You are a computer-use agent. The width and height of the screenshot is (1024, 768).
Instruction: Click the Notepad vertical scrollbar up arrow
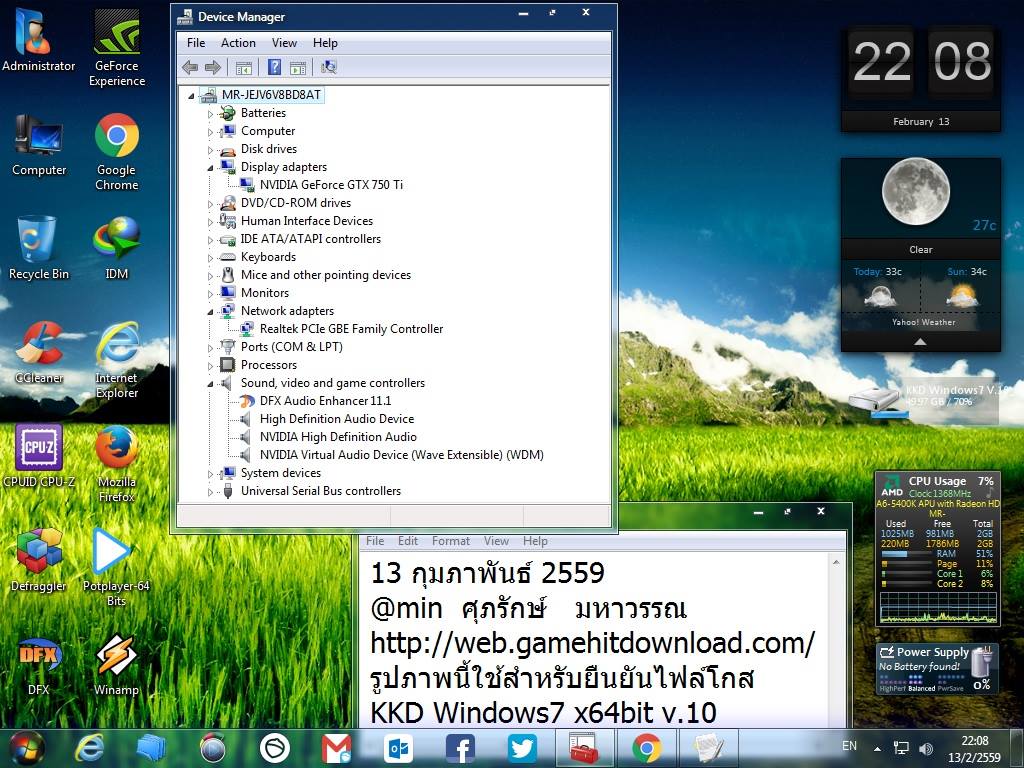click(836, 562)
